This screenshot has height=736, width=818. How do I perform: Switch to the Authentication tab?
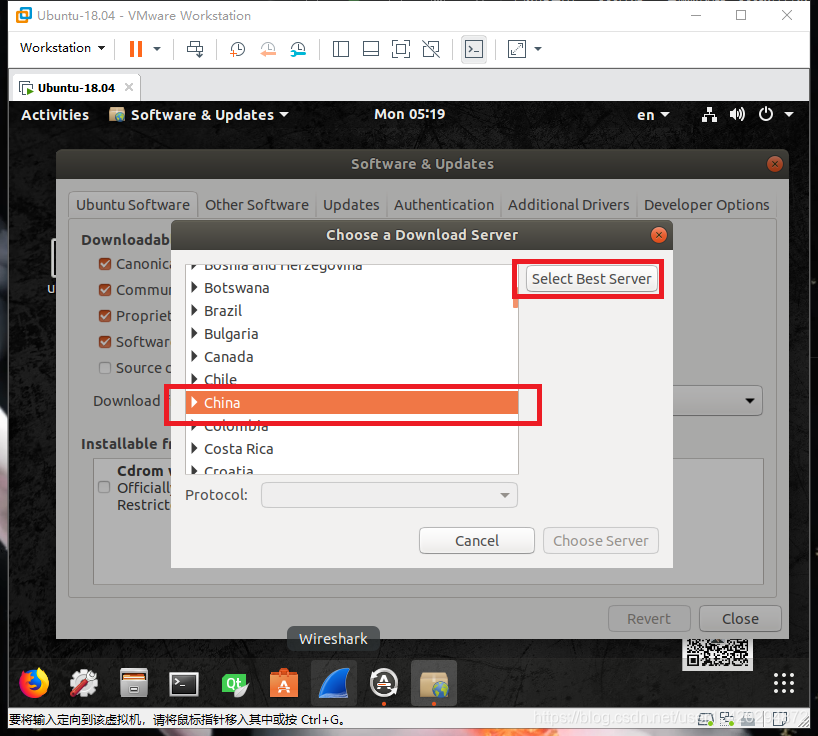click(443, 204)
